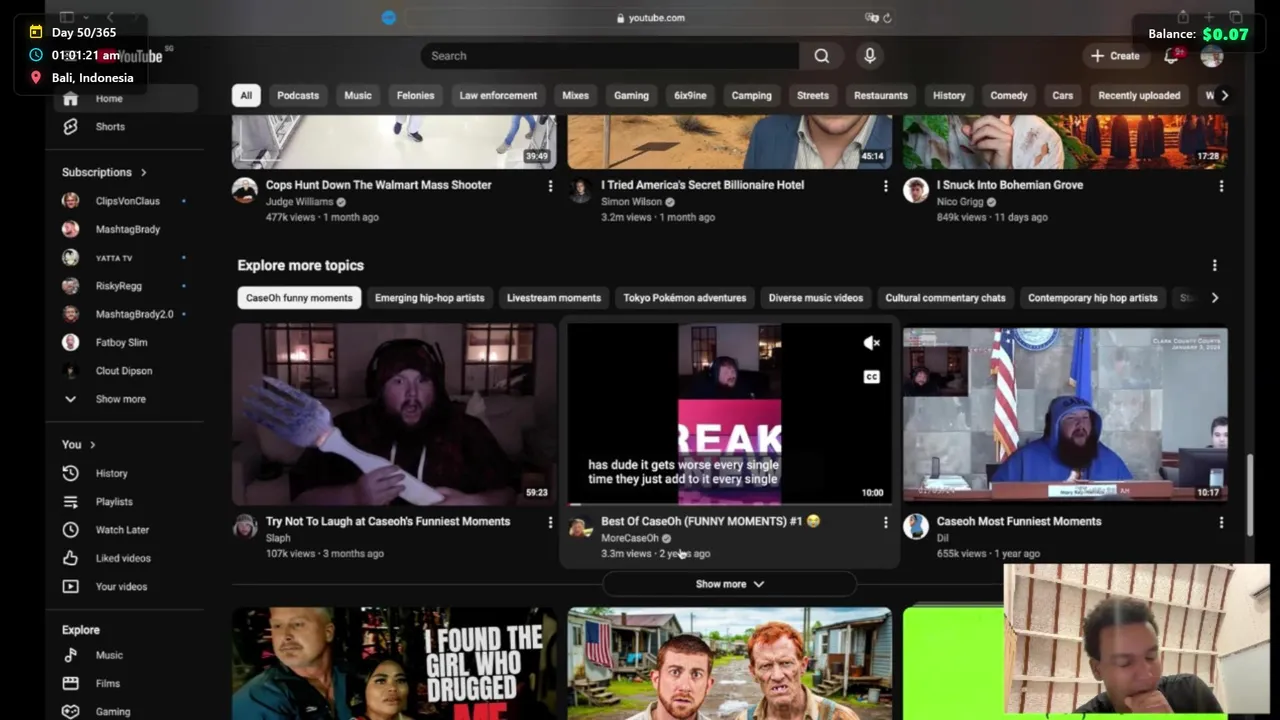The height and width of the screenshot is (720, 1280).
Task: Open I Found The Girl thumbnail
Action: pyautogui.click(x=394, y=664)
